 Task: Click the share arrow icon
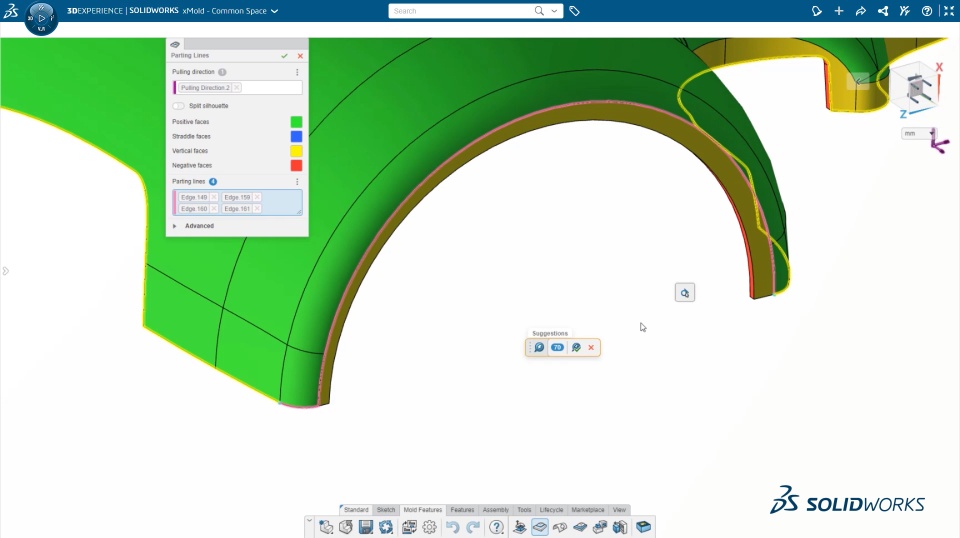click(861, 11)
